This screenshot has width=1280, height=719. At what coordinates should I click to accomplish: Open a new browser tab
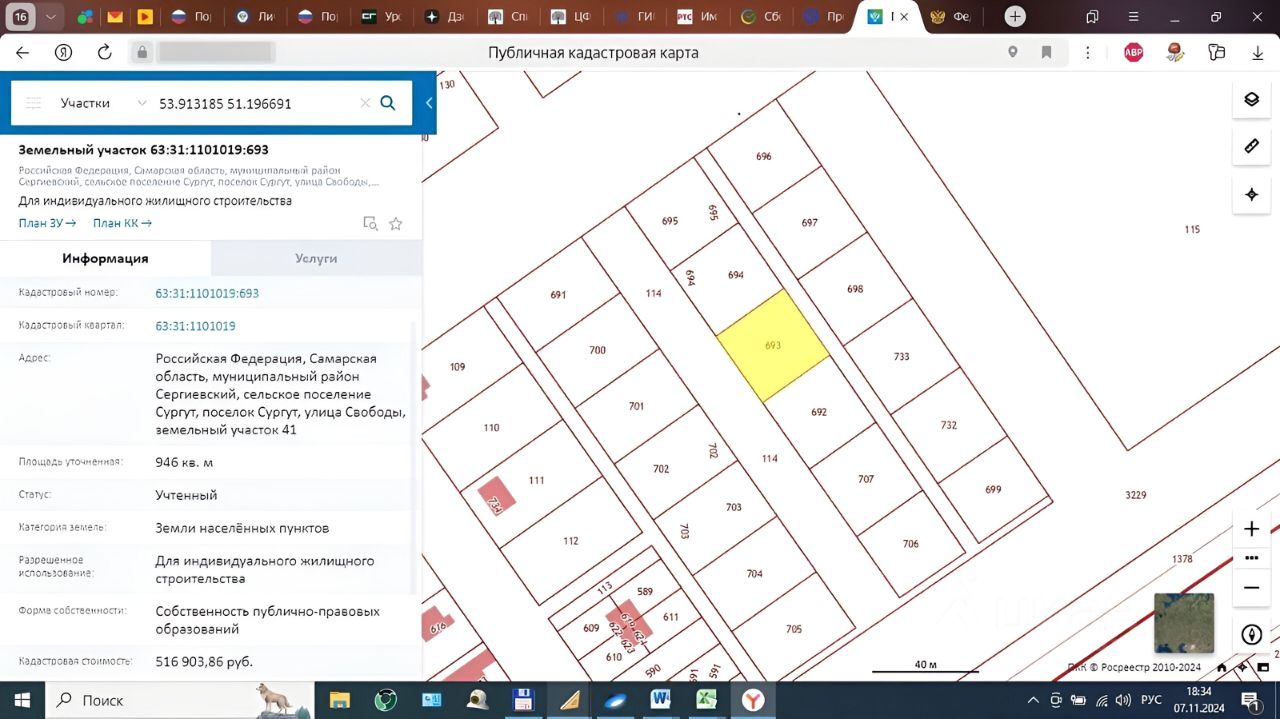click(1015, 16)
